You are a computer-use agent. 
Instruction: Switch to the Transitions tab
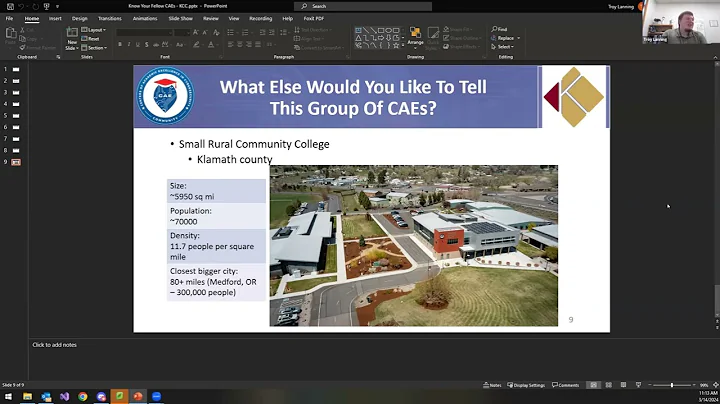110,18
